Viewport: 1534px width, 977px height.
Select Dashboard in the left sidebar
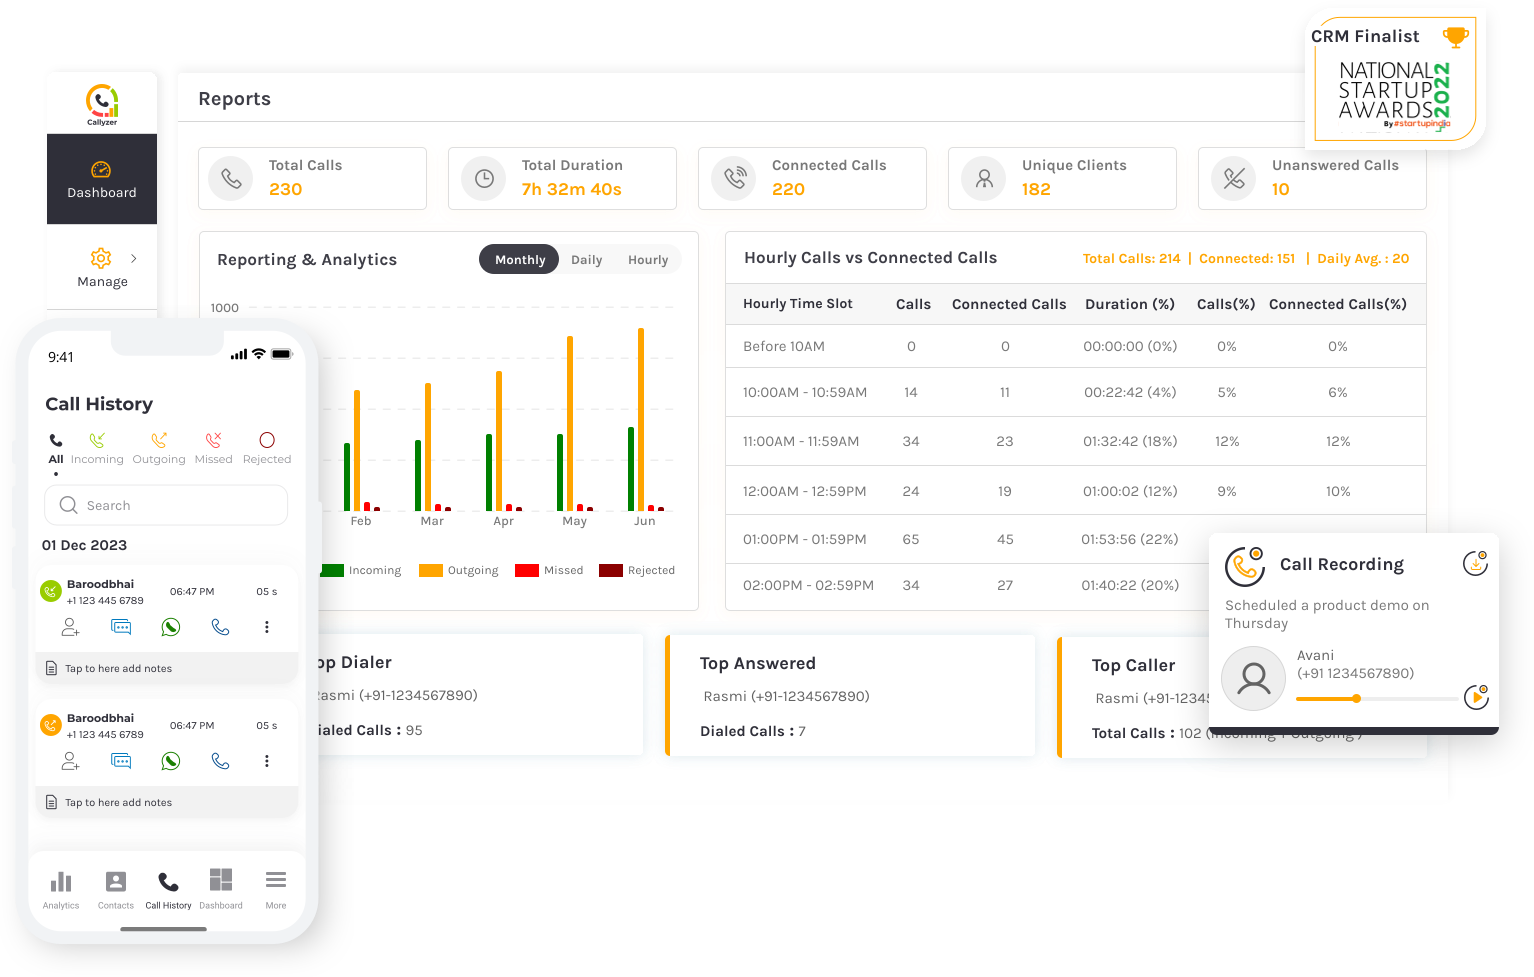[101, 178]
